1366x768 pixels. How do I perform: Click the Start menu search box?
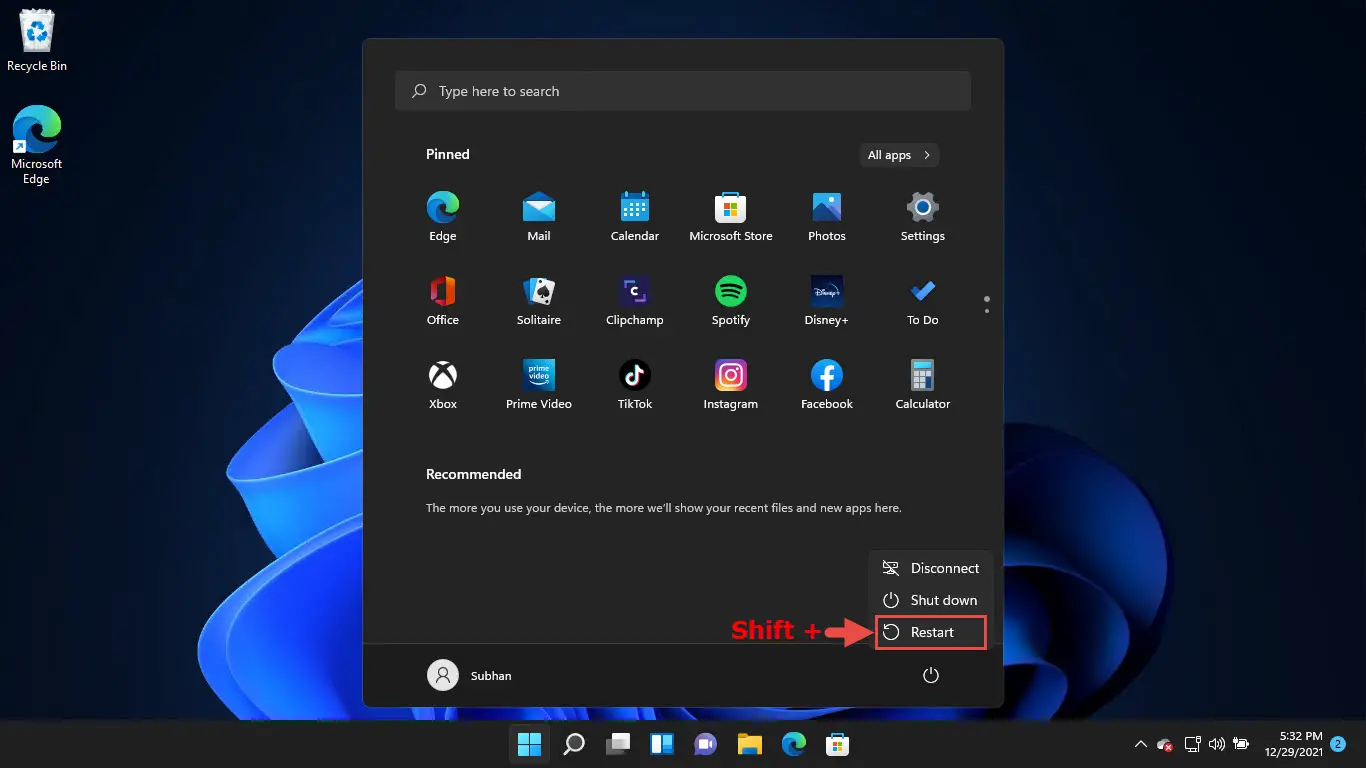[683, 91]
